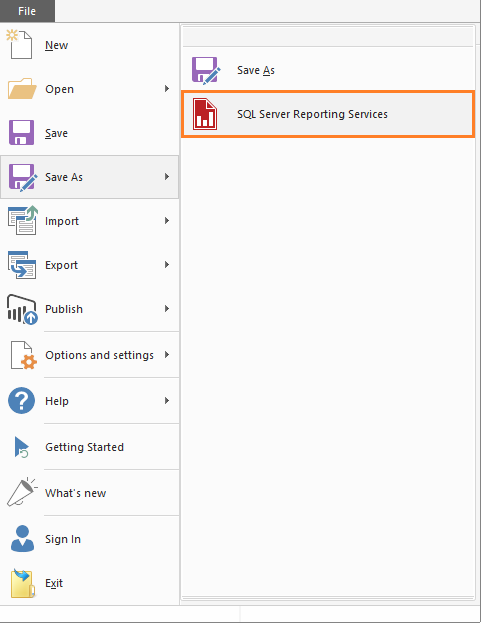Click the What's new megaphone icon
The width and height of the screenshot is (481, 623).
tap(22, 492)
